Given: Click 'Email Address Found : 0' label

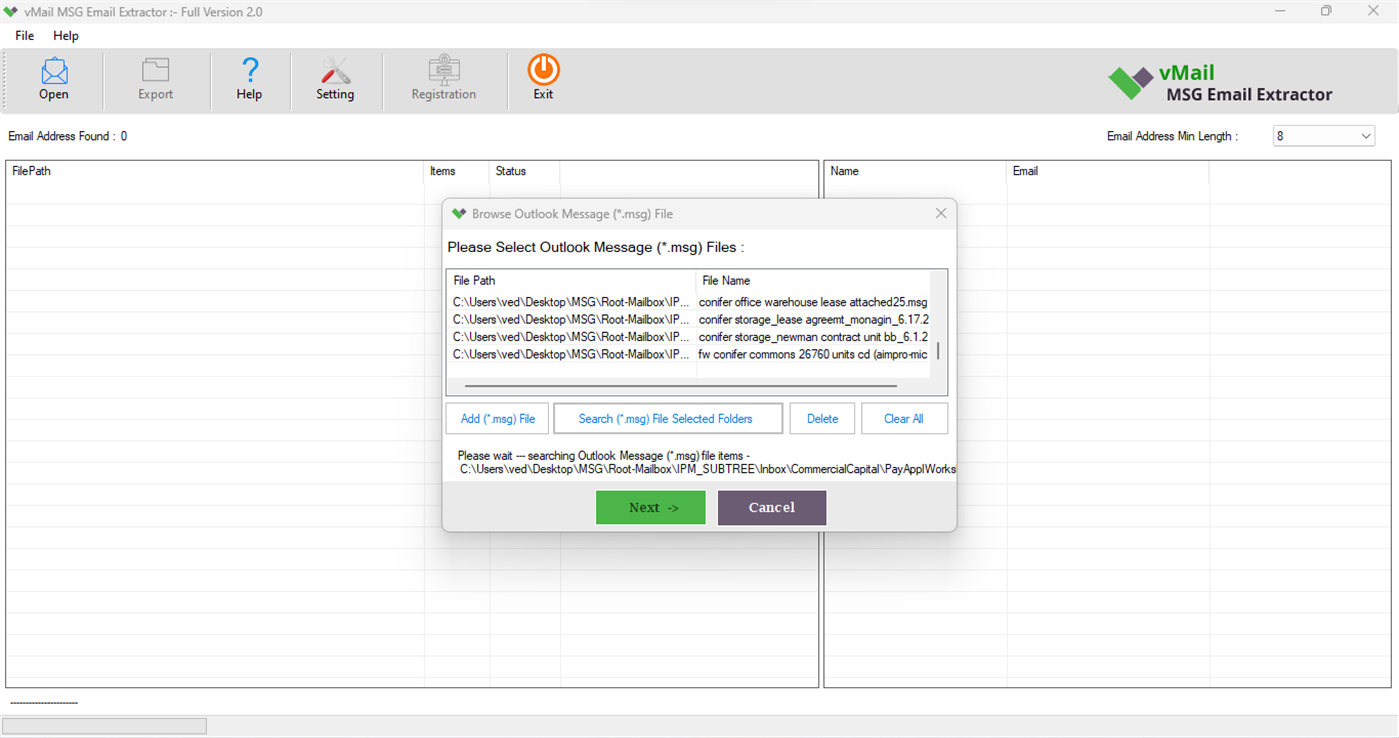Looking at the screenshot, I should [x=67, y=136].
